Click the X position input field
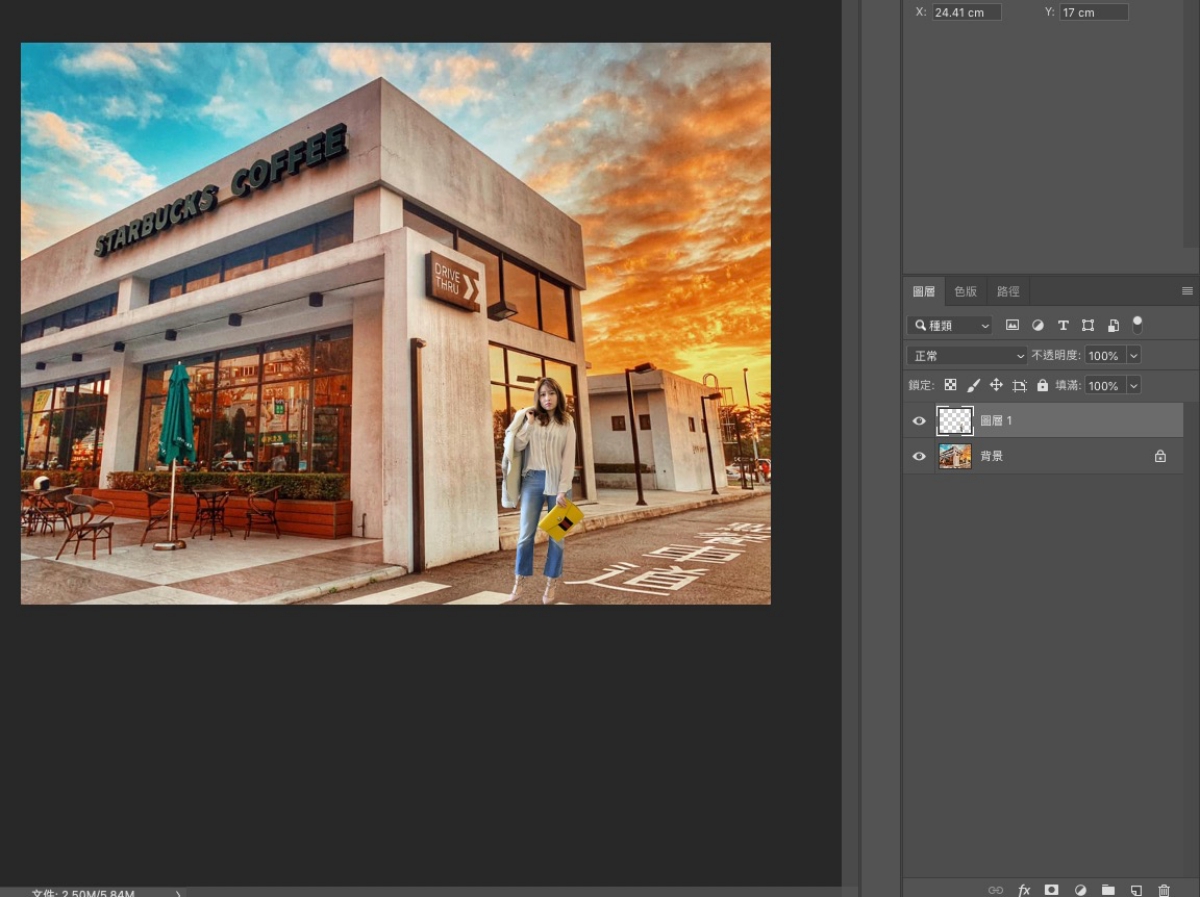Image resolution: width=1200 pixels, height=897 pixels. (966, 12)
